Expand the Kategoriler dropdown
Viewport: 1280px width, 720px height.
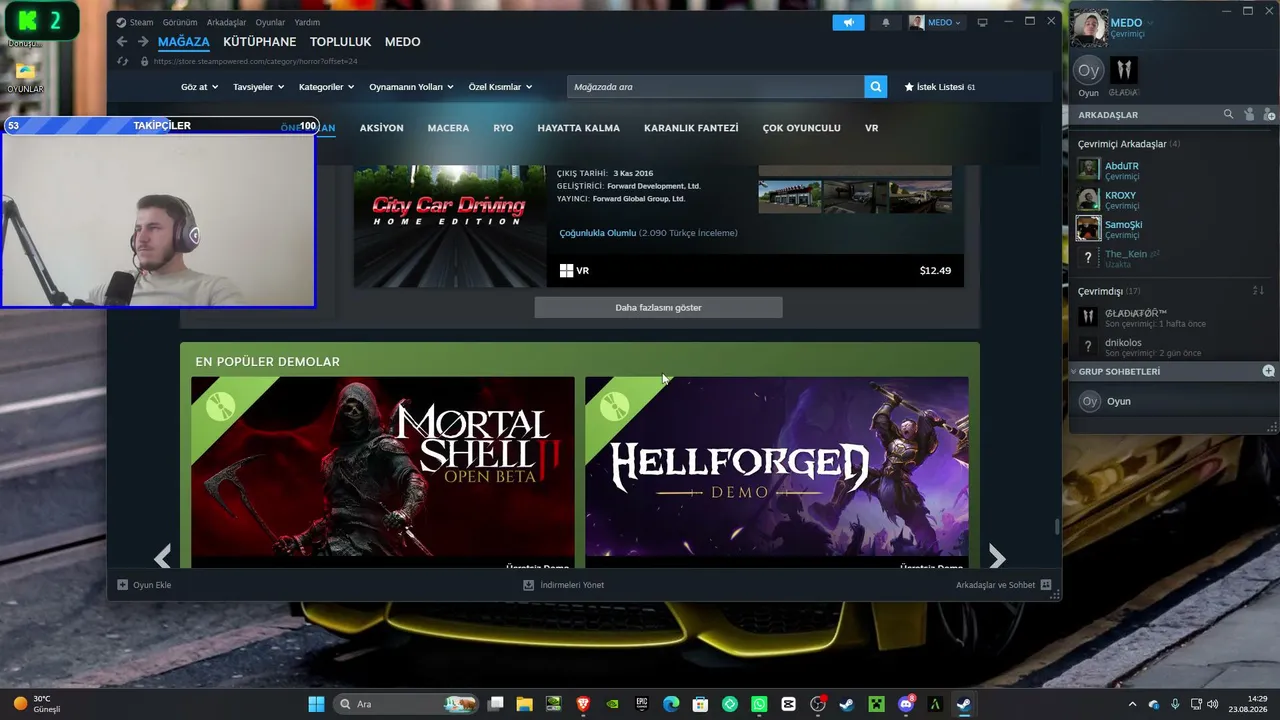click(326, 87)
